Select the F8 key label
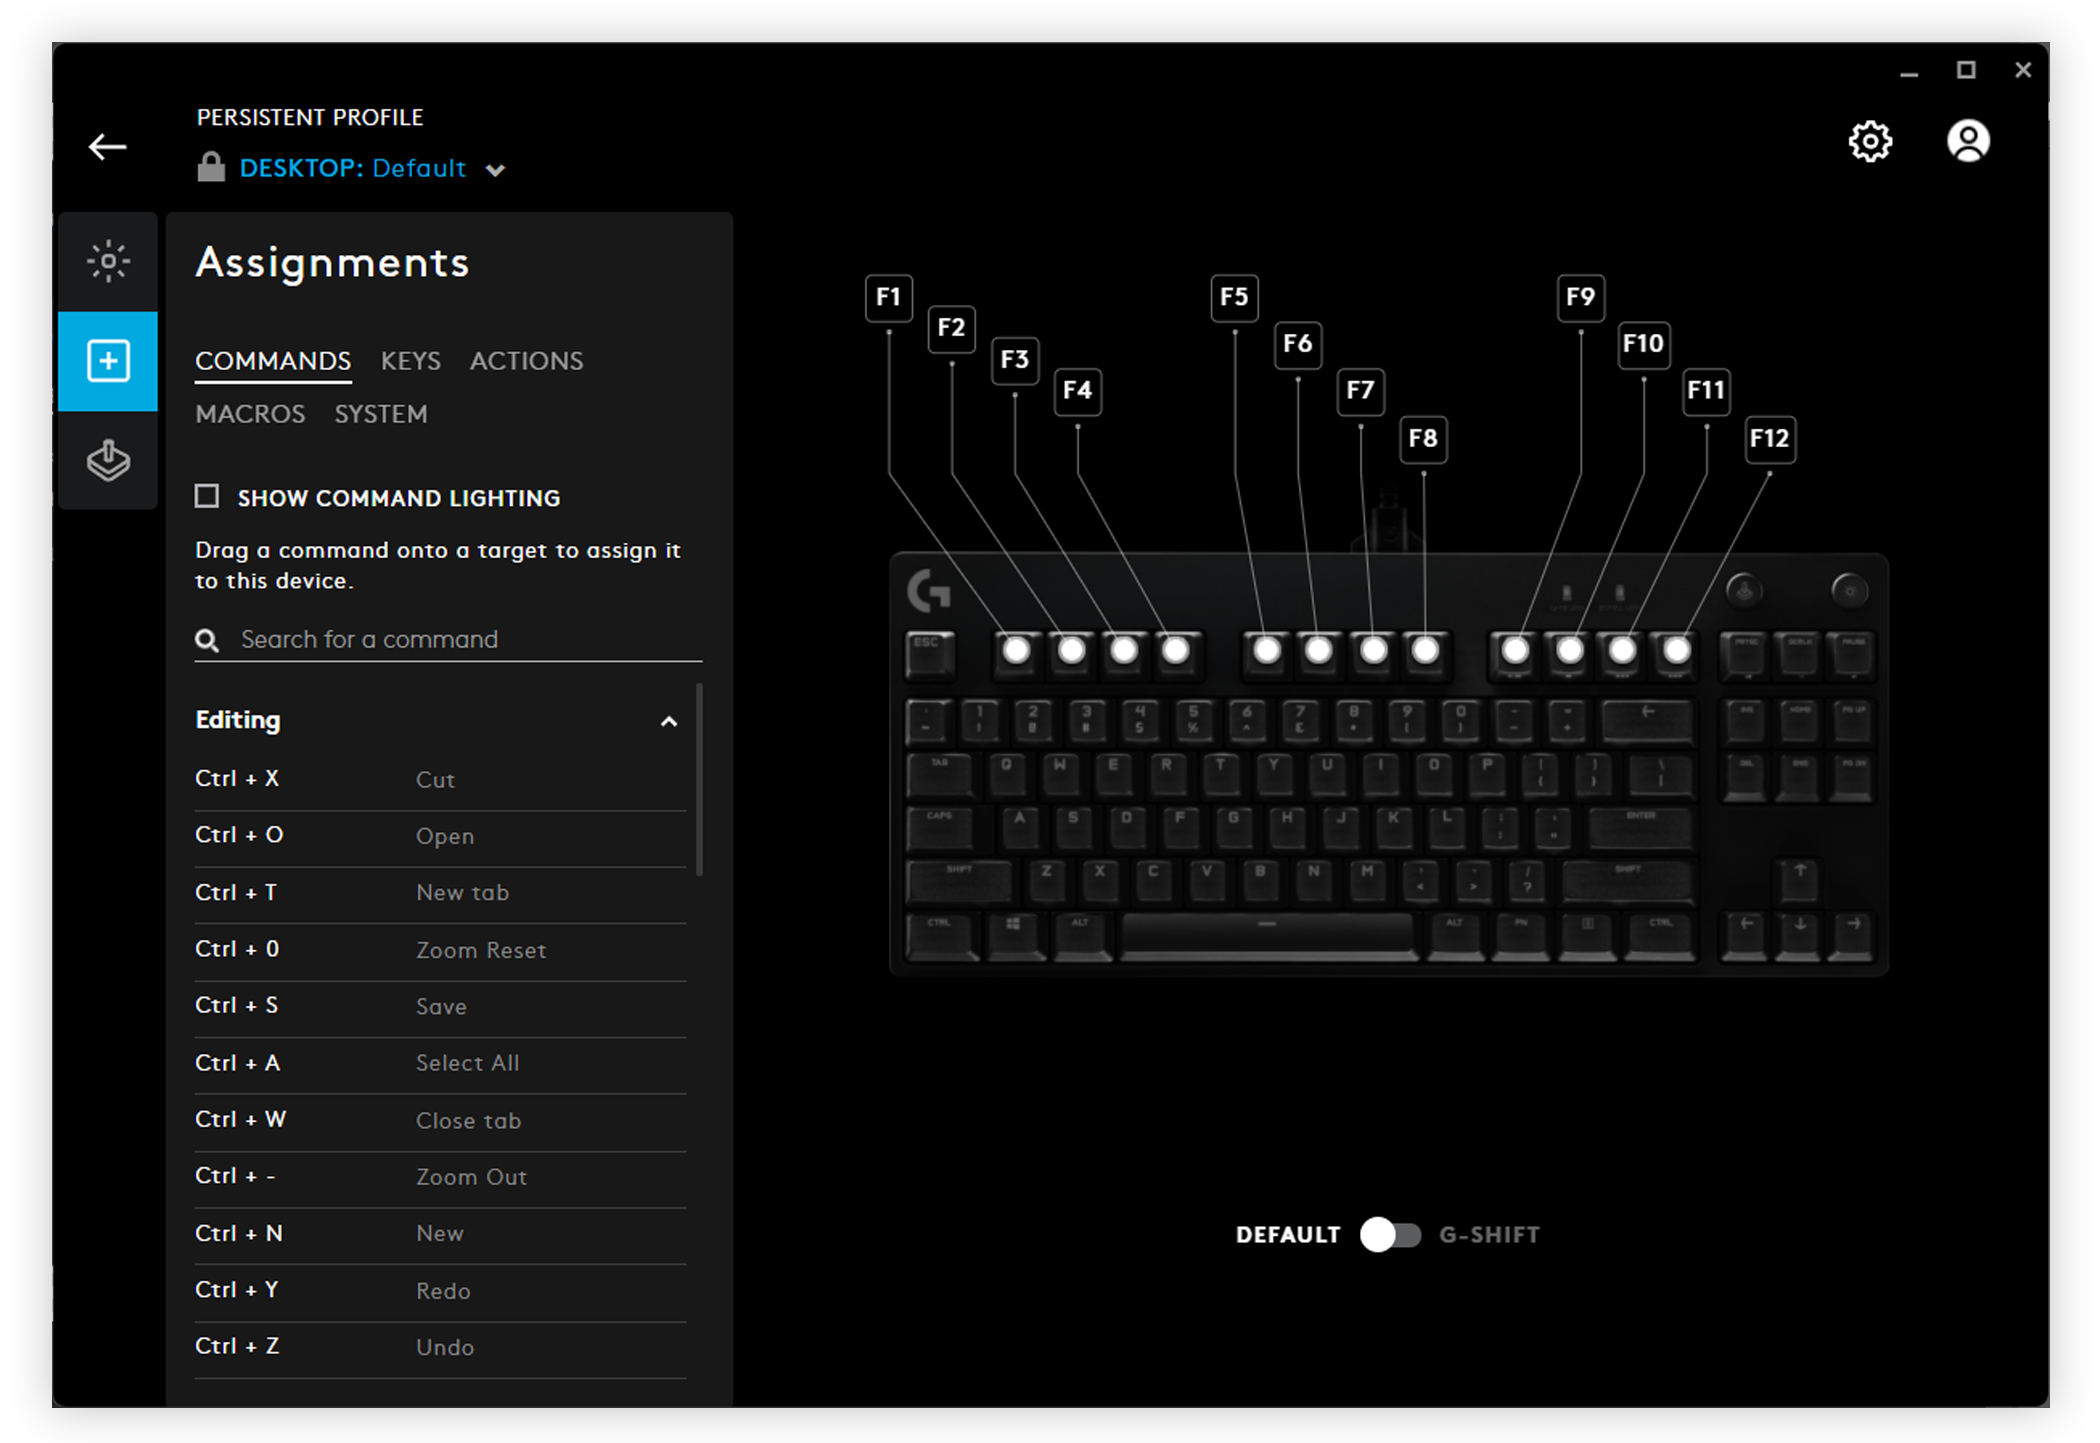 point(1423,438)
